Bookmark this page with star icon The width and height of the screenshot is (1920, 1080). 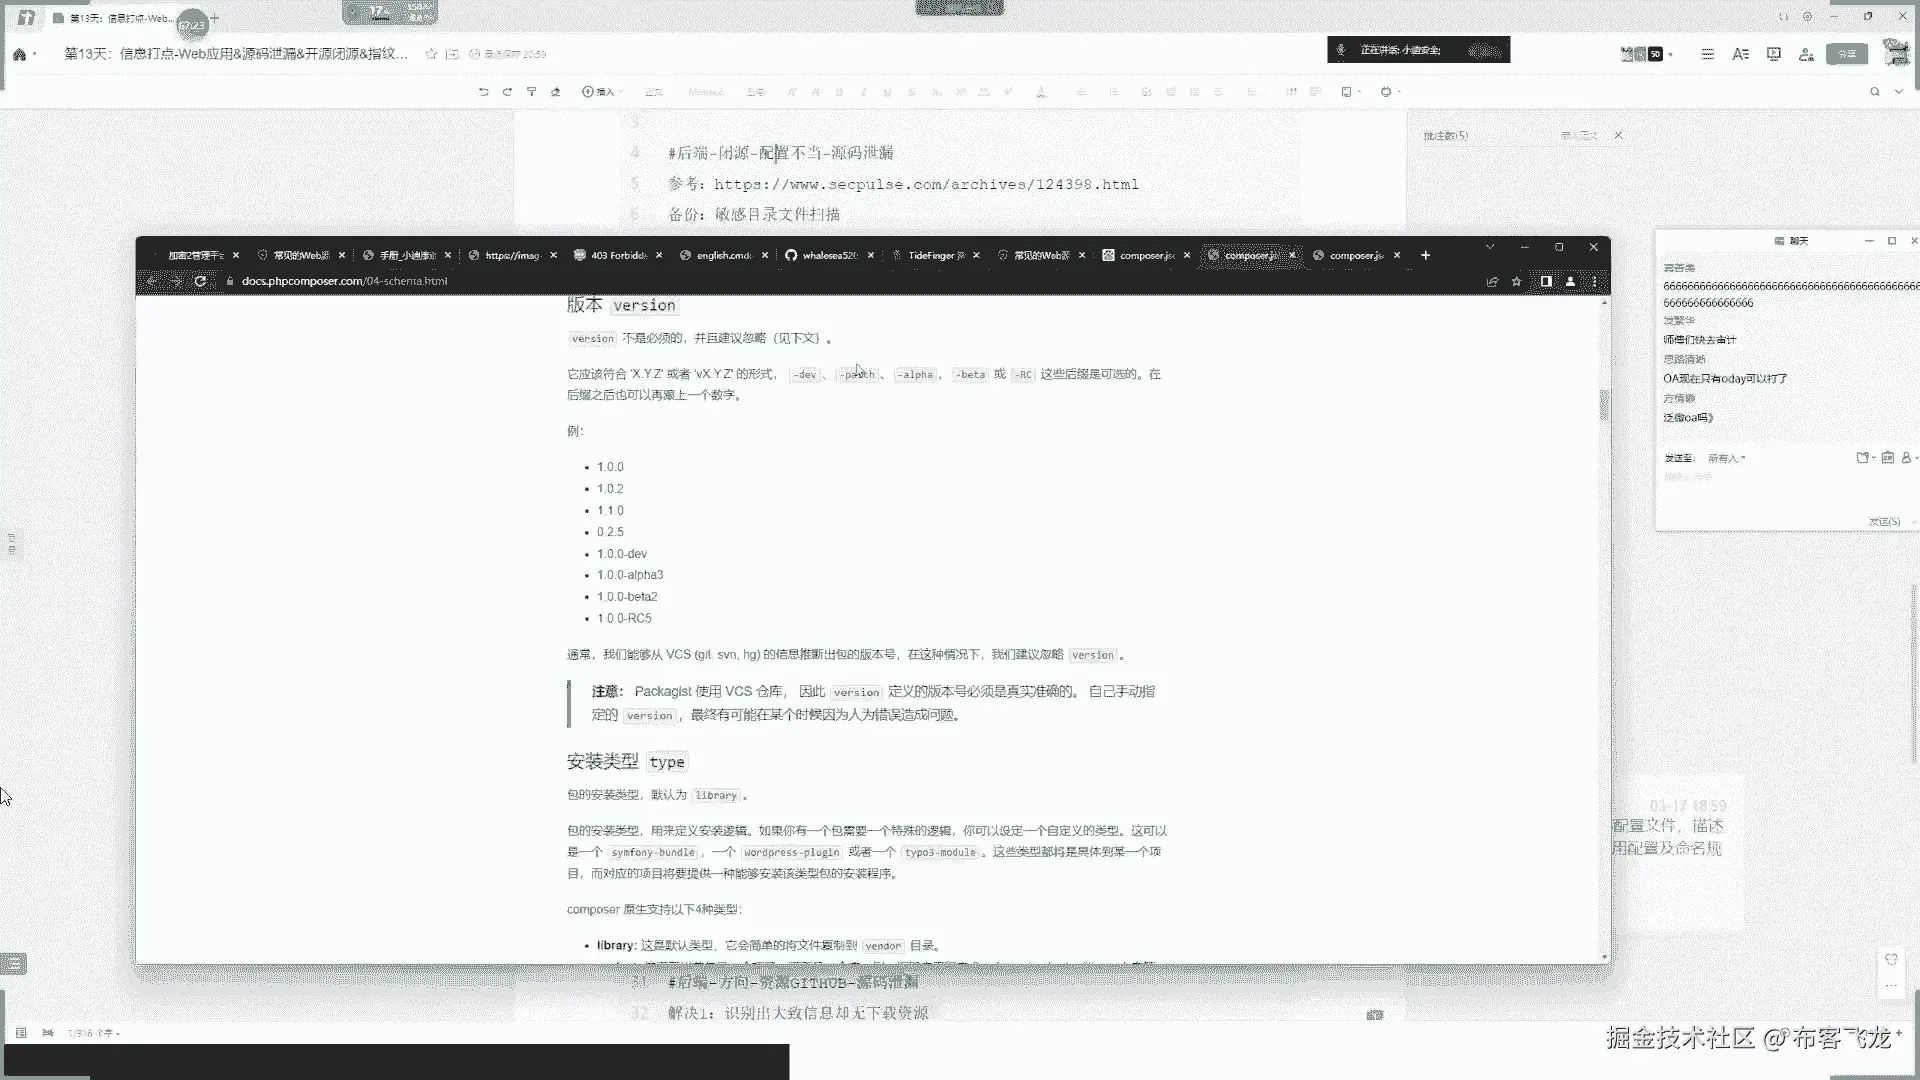click(x=1517, y=282)
